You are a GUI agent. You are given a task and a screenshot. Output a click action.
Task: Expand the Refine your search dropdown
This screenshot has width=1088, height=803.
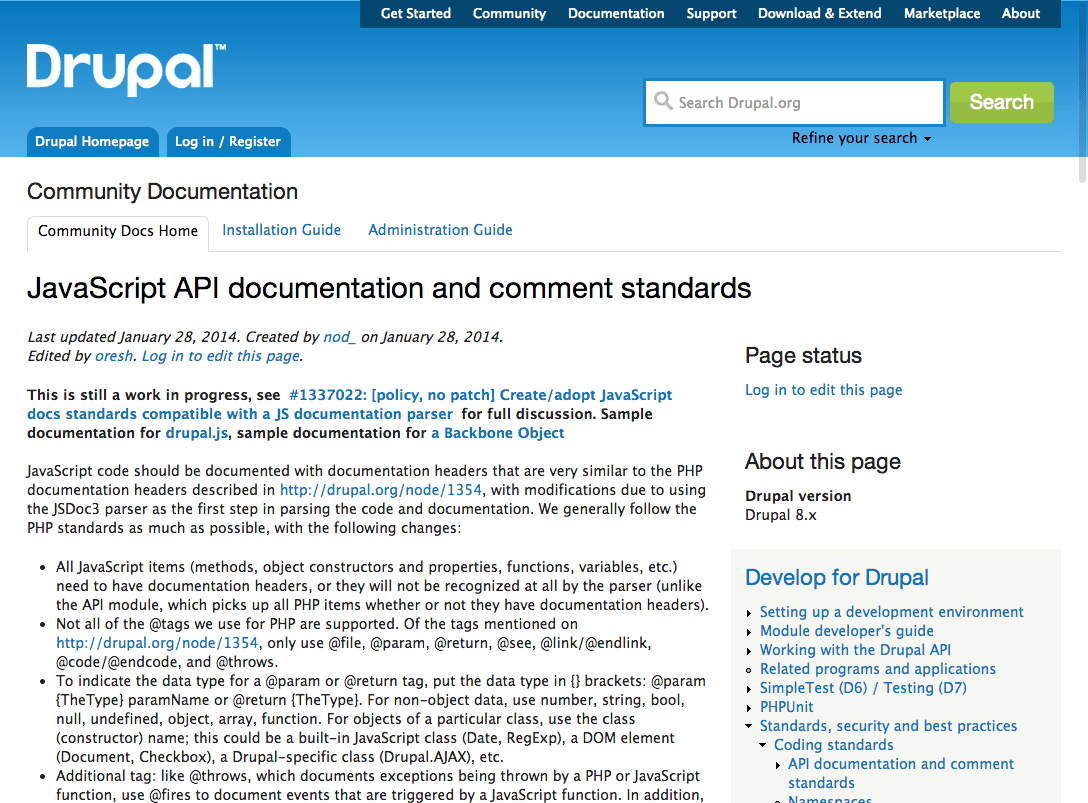tap(861, 138)
